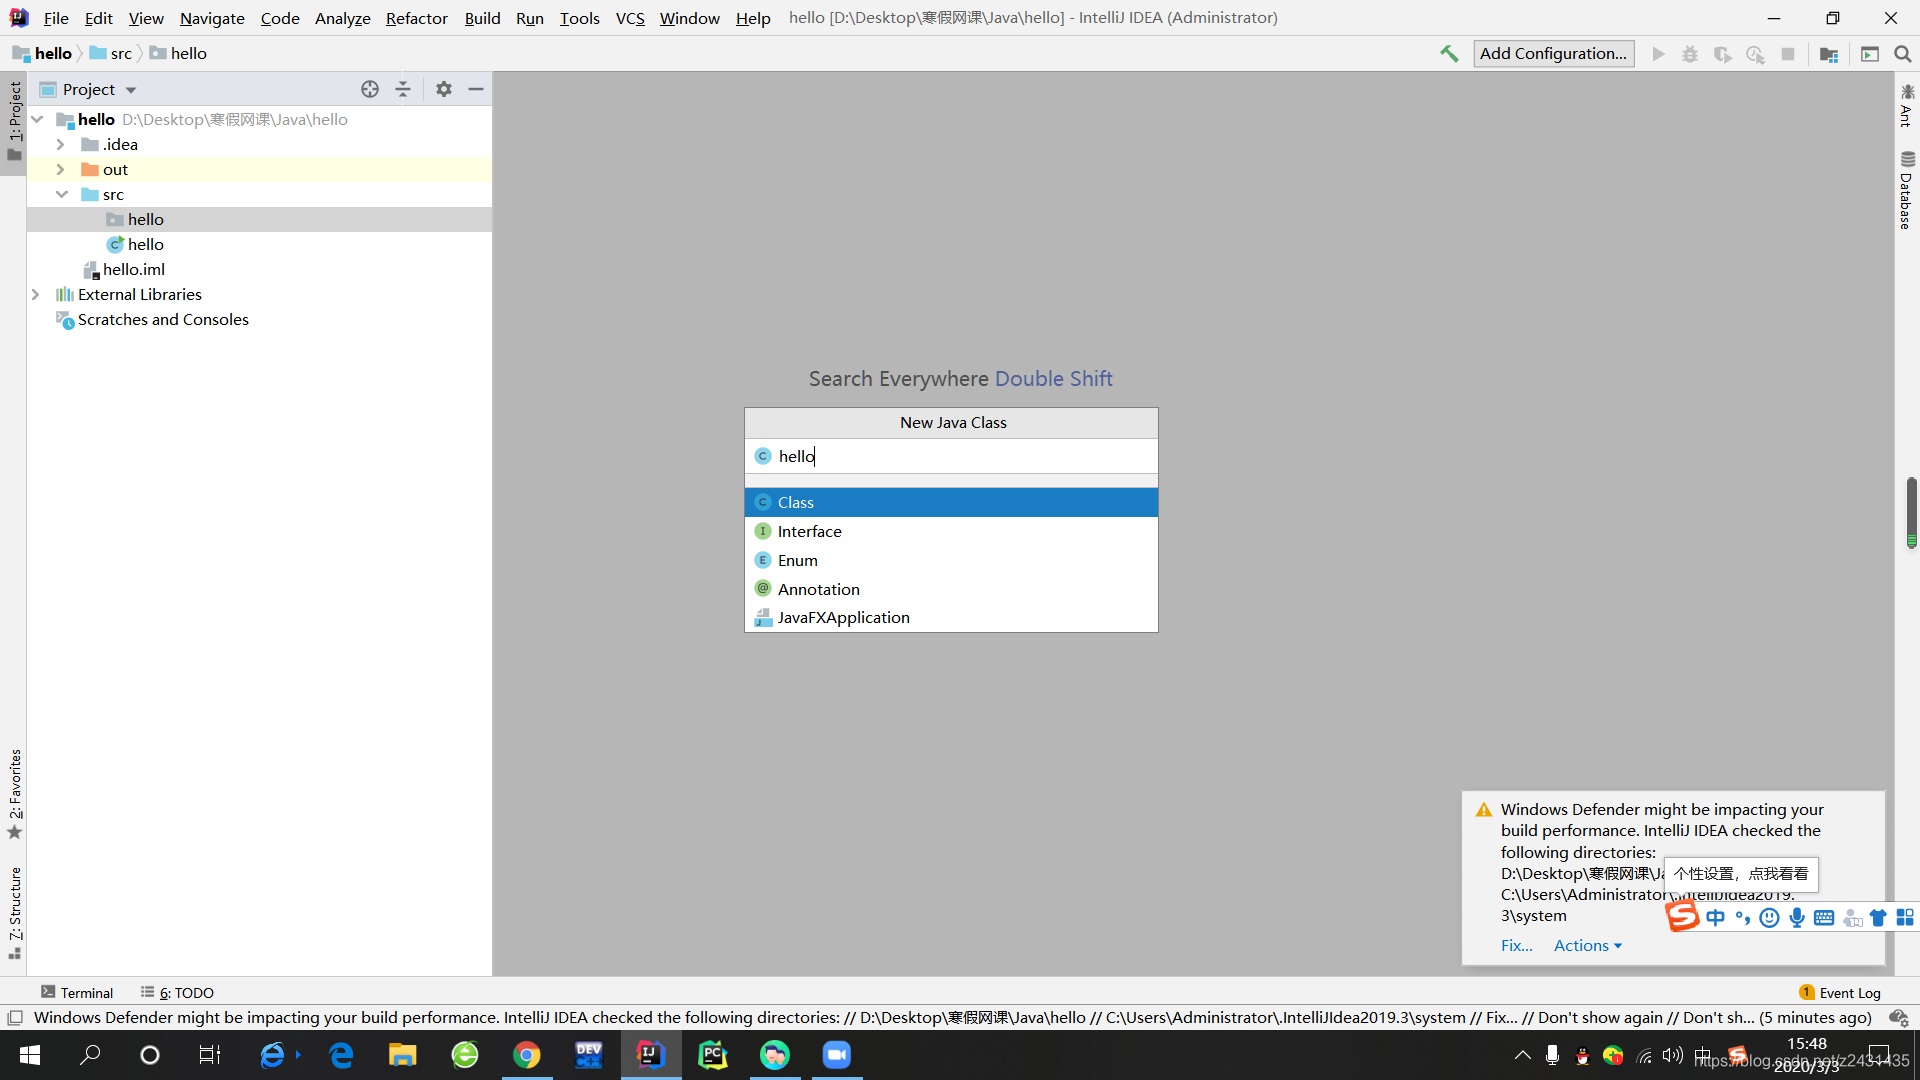This screenshot has width=1920, height=1080.
Task: Click the class name input field
Action: point(951,456)
